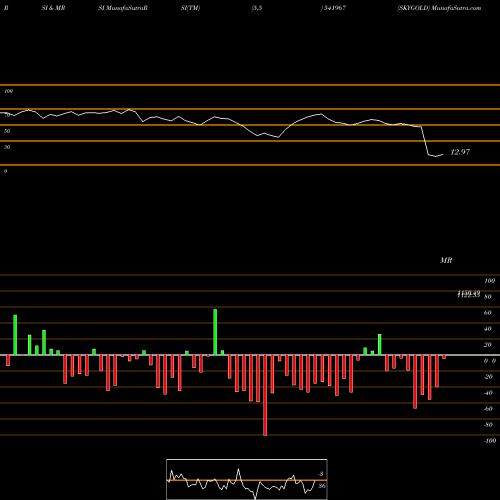The image size is (500, 500).
Task: Click the 50 label on RSI axis
Action: point(7,131)
